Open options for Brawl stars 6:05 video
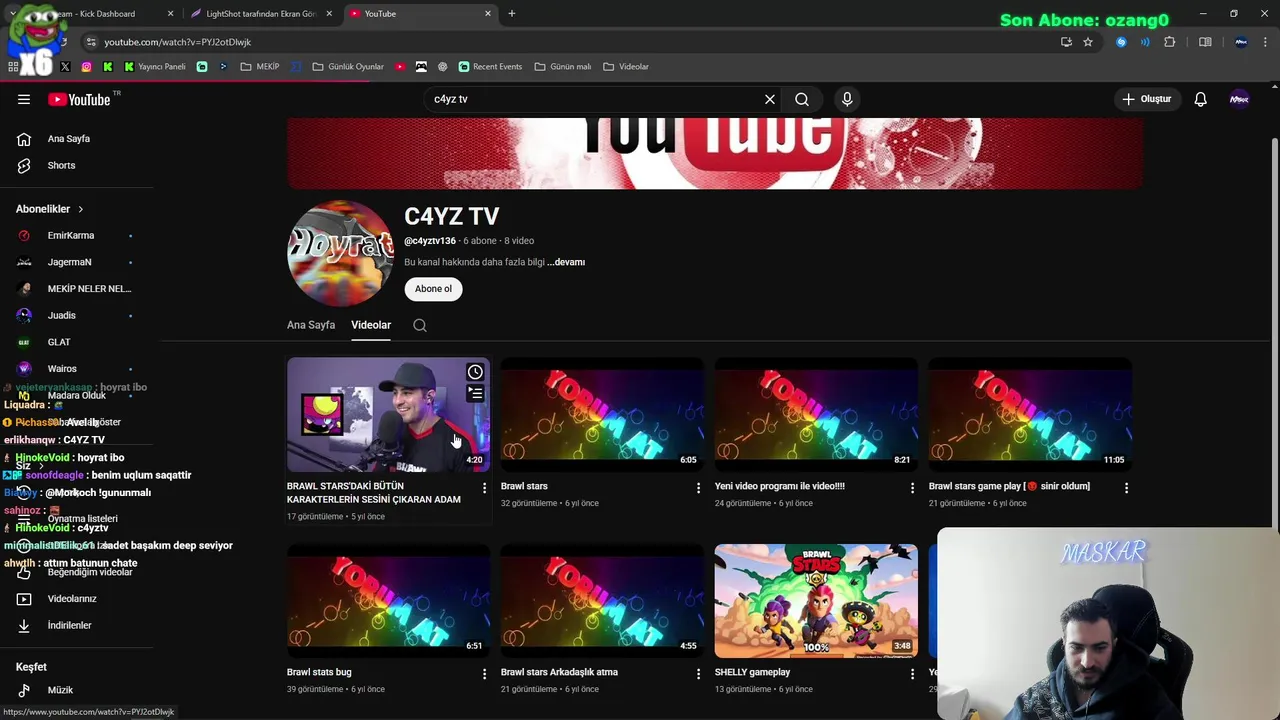This screenshot has height=720, width=1280. (x=698, y=488)
